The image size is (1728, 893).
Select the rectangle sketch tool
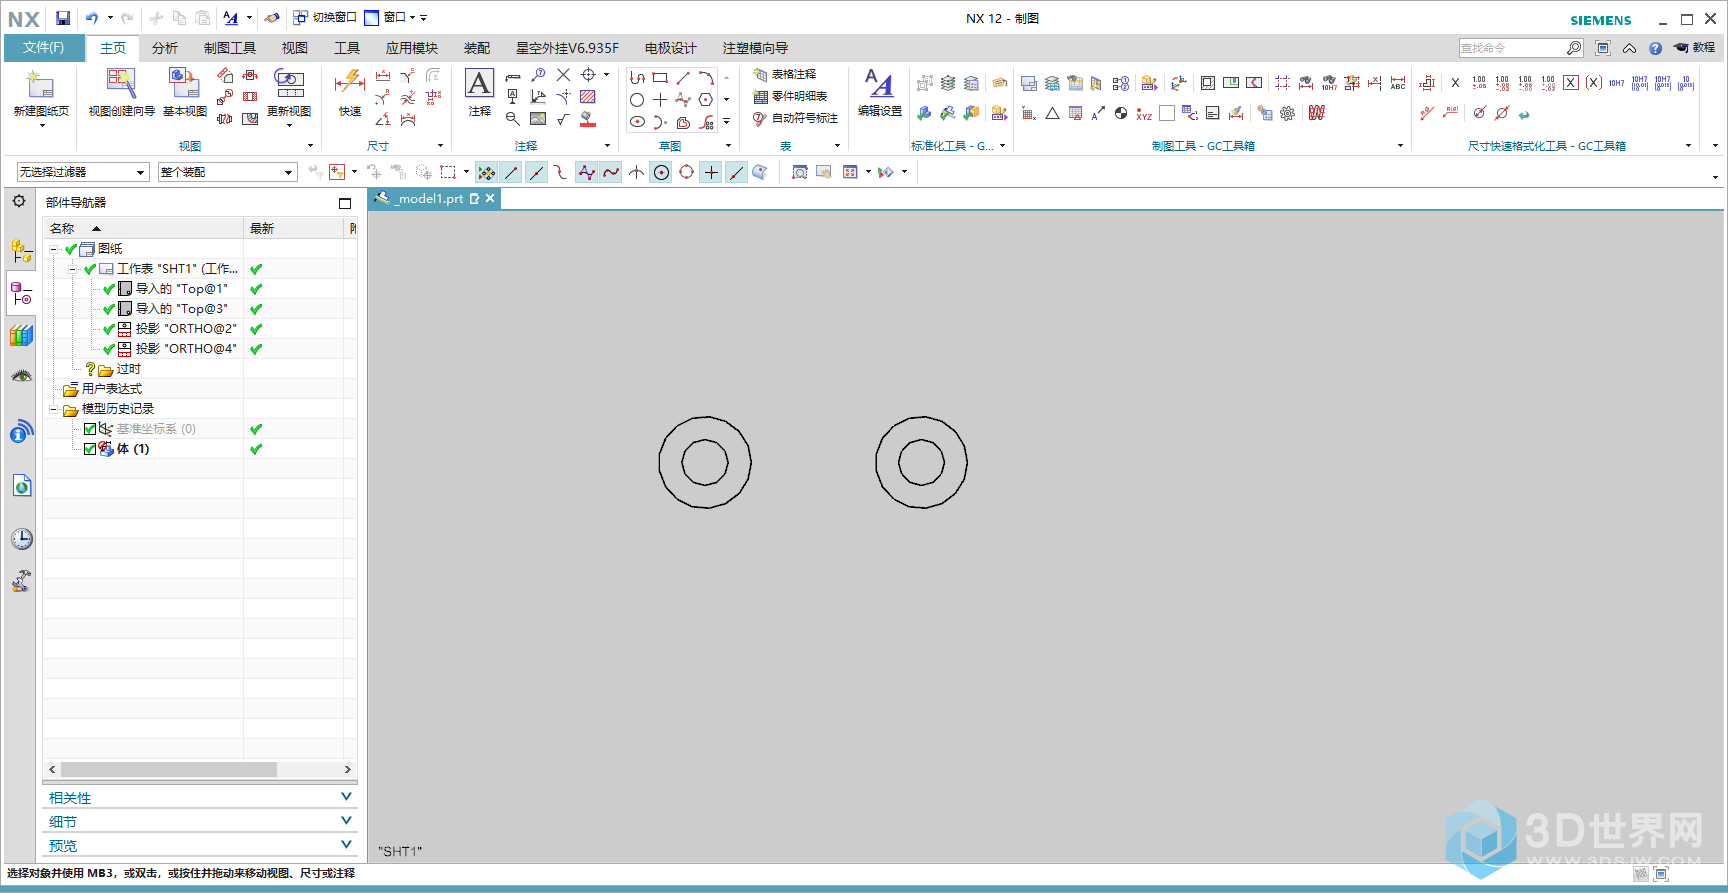coord(660,77)
